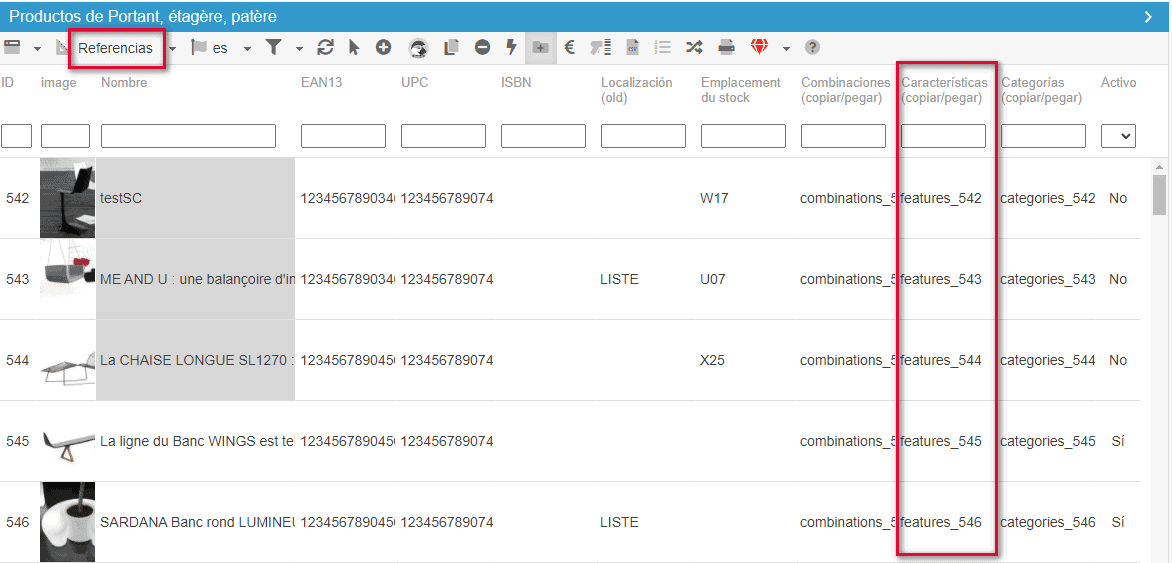Select the Referencias view
The width and height of the screenshot is (1172, 563).
(x=115, y=48)
